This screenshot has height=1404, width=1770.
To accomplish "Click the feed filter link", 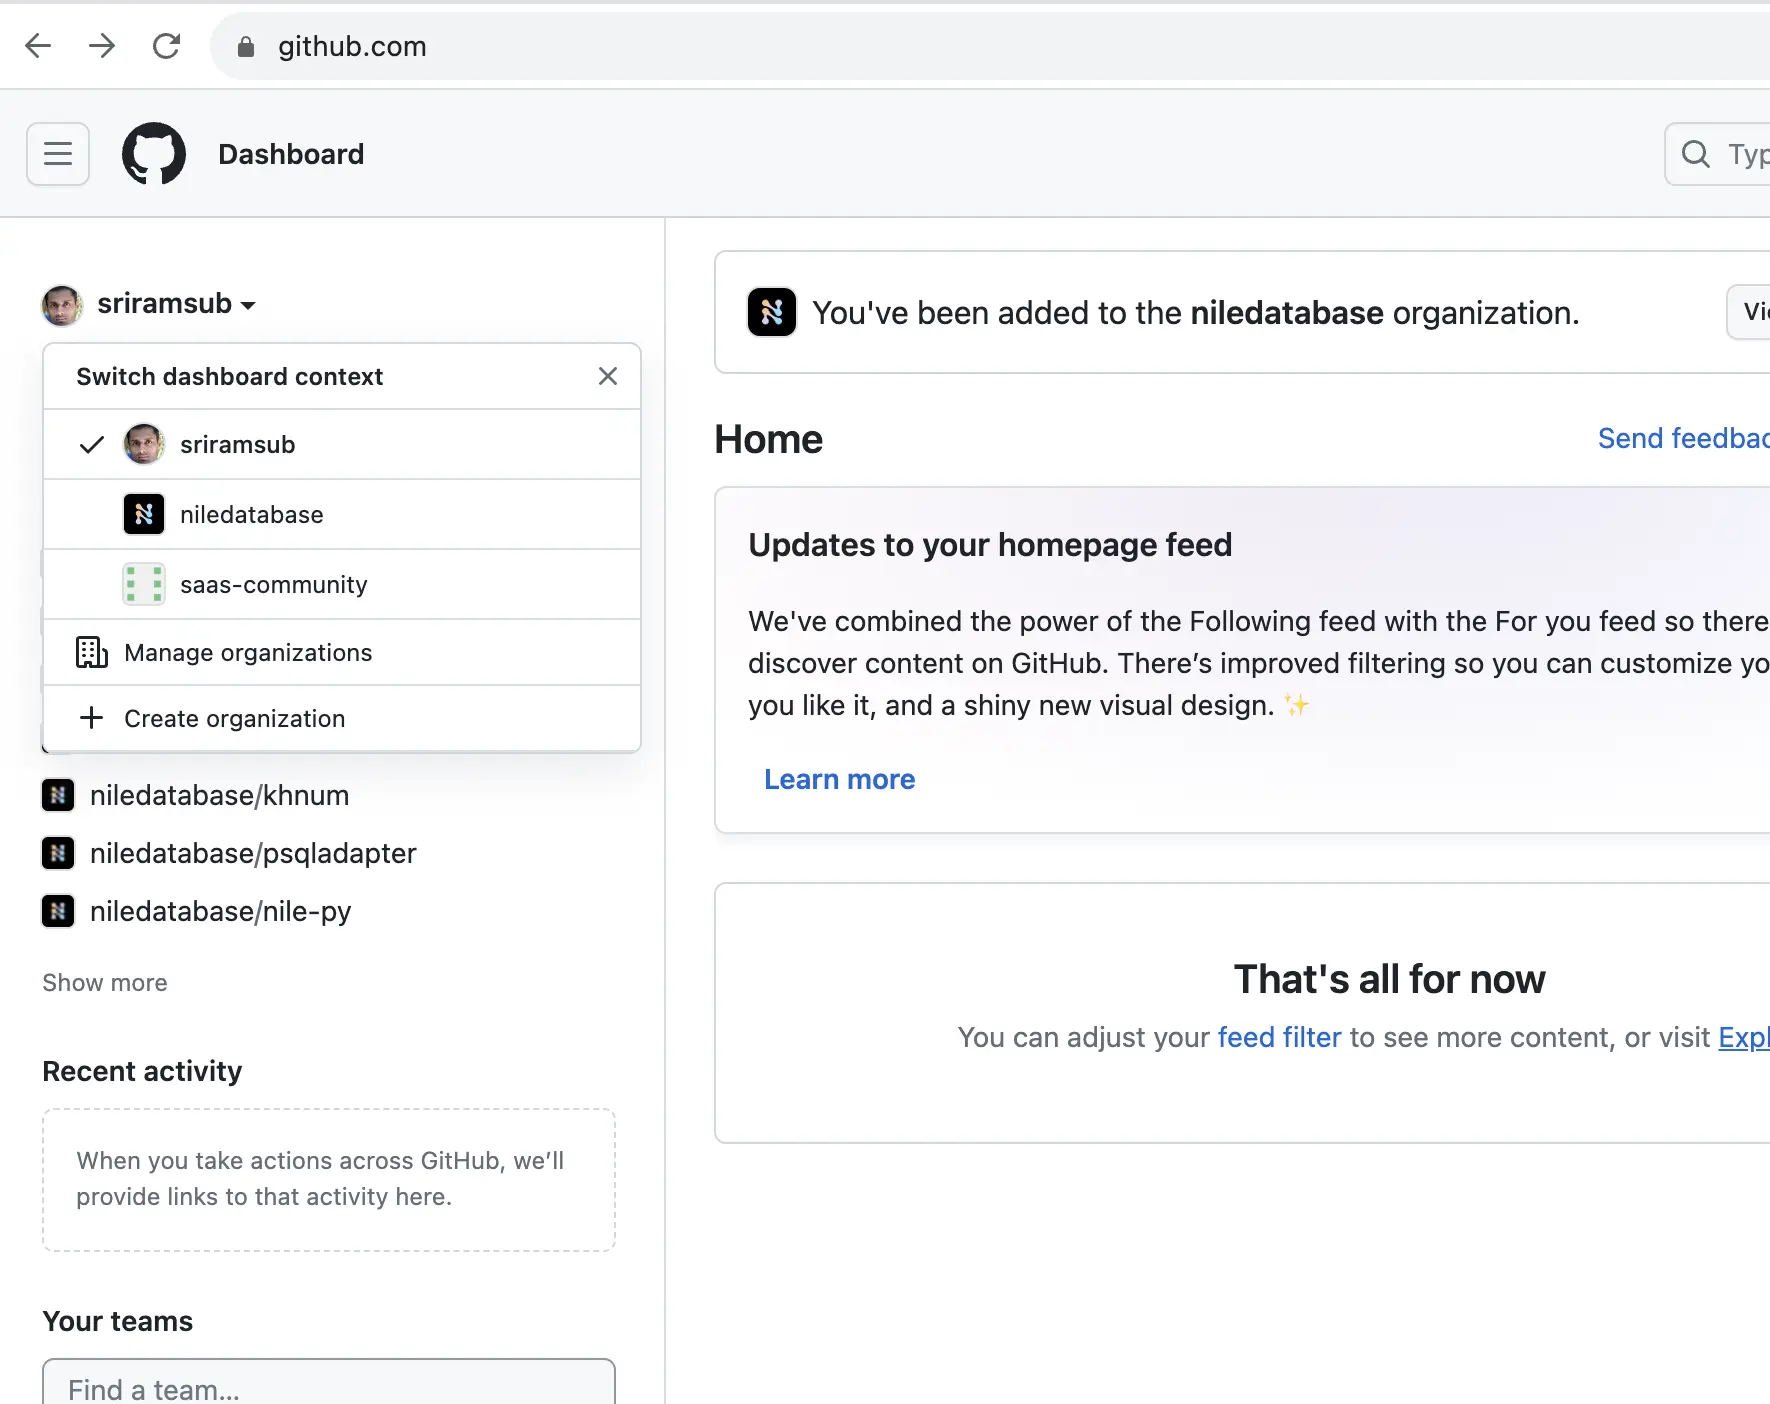I will tap(1279, 1037).
